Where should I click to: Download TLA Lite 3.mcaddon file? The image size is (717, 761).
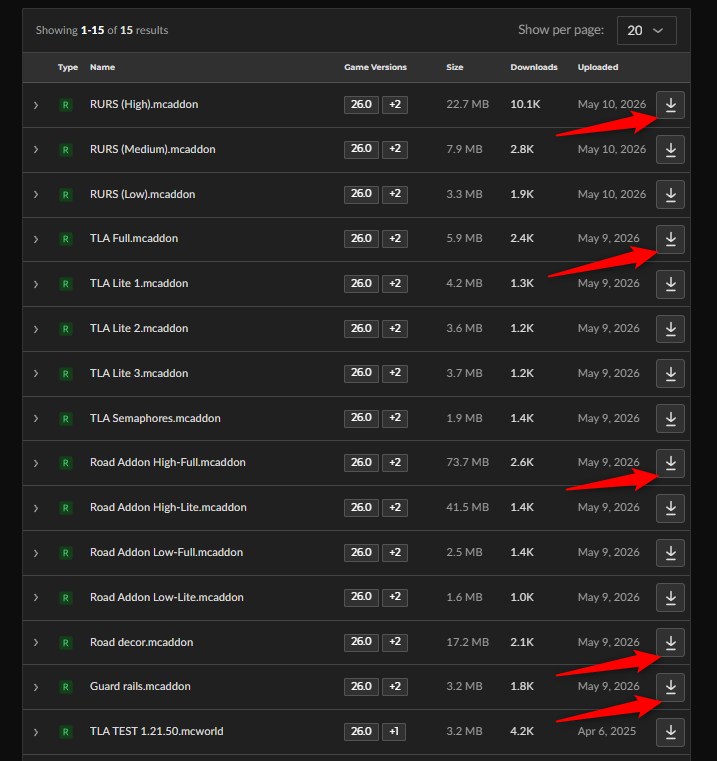(670, 374)
